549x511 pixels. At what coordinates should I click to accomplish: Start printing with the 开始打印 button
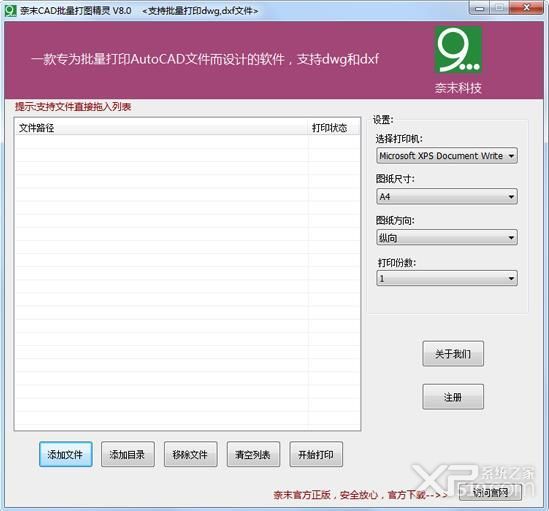tap(316, 455)
